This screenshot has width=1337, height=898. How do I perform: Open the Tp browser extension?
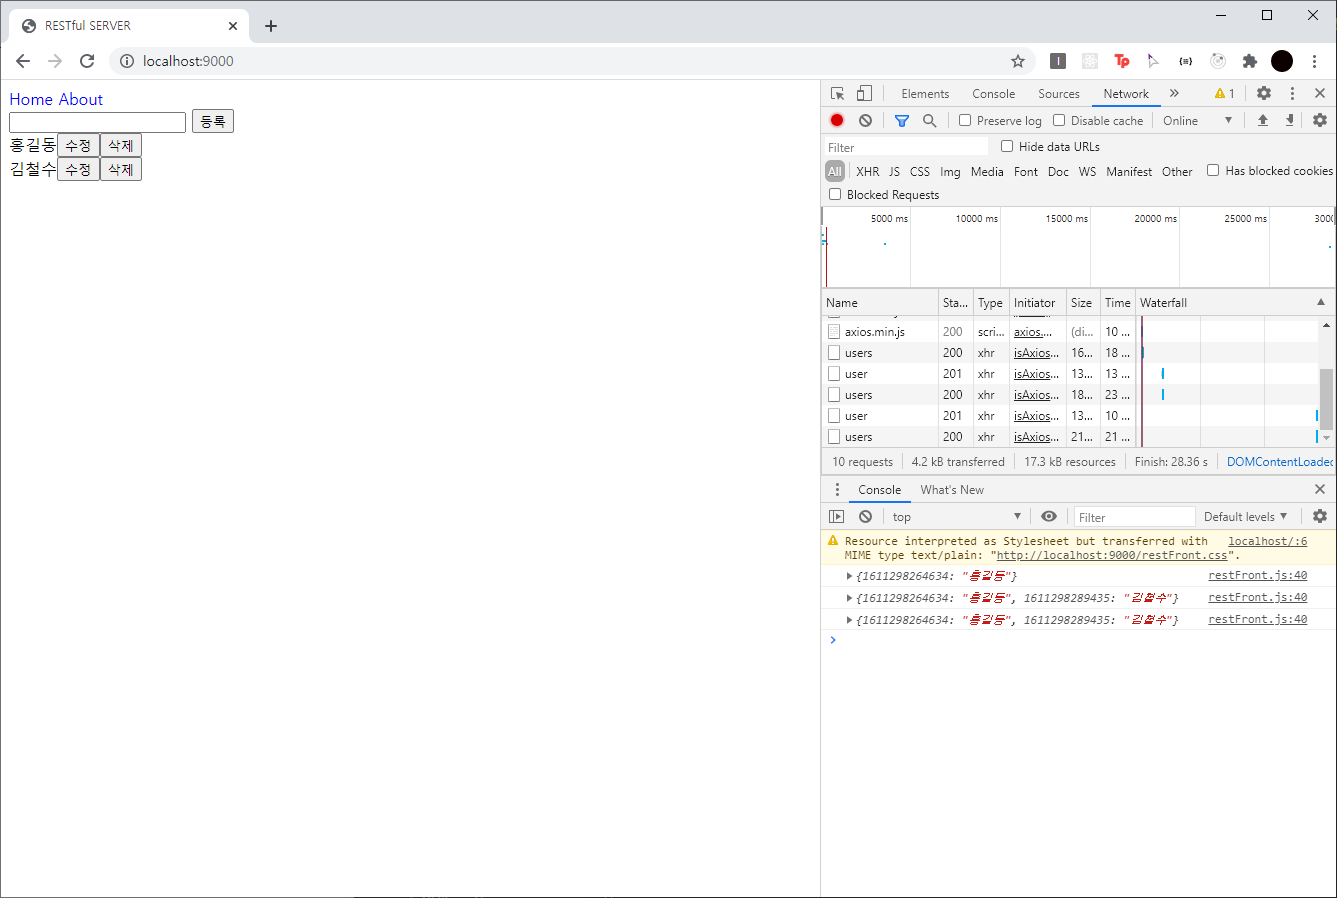pos(1122,61)
